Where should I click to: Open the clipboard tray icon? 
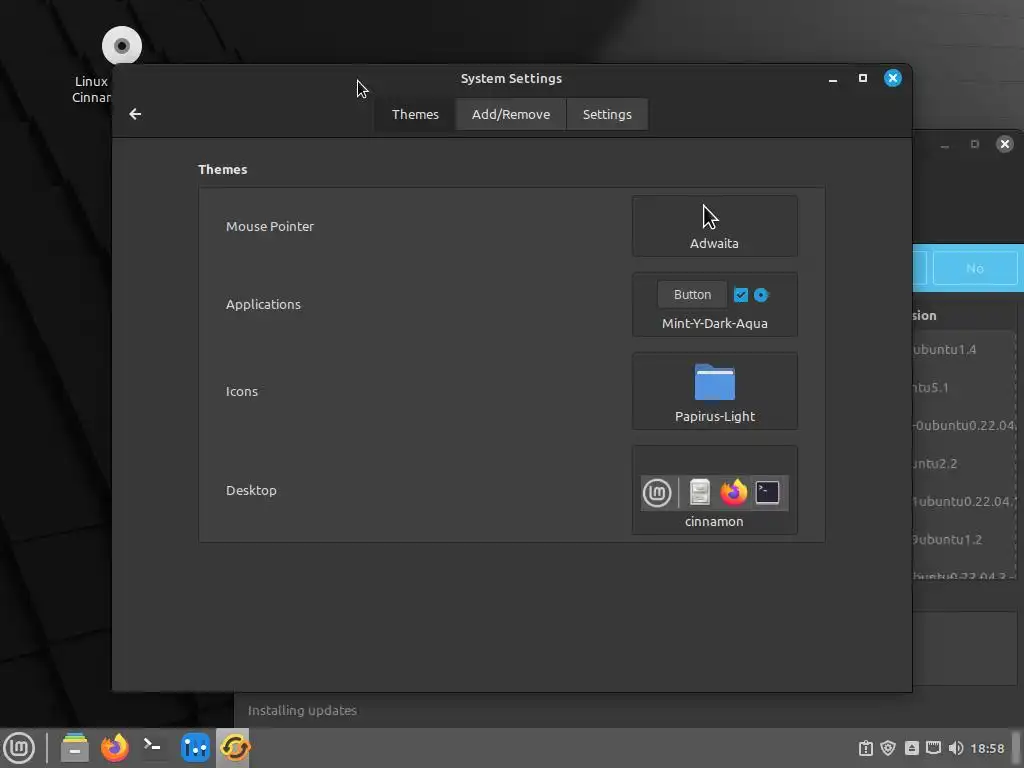865,748
